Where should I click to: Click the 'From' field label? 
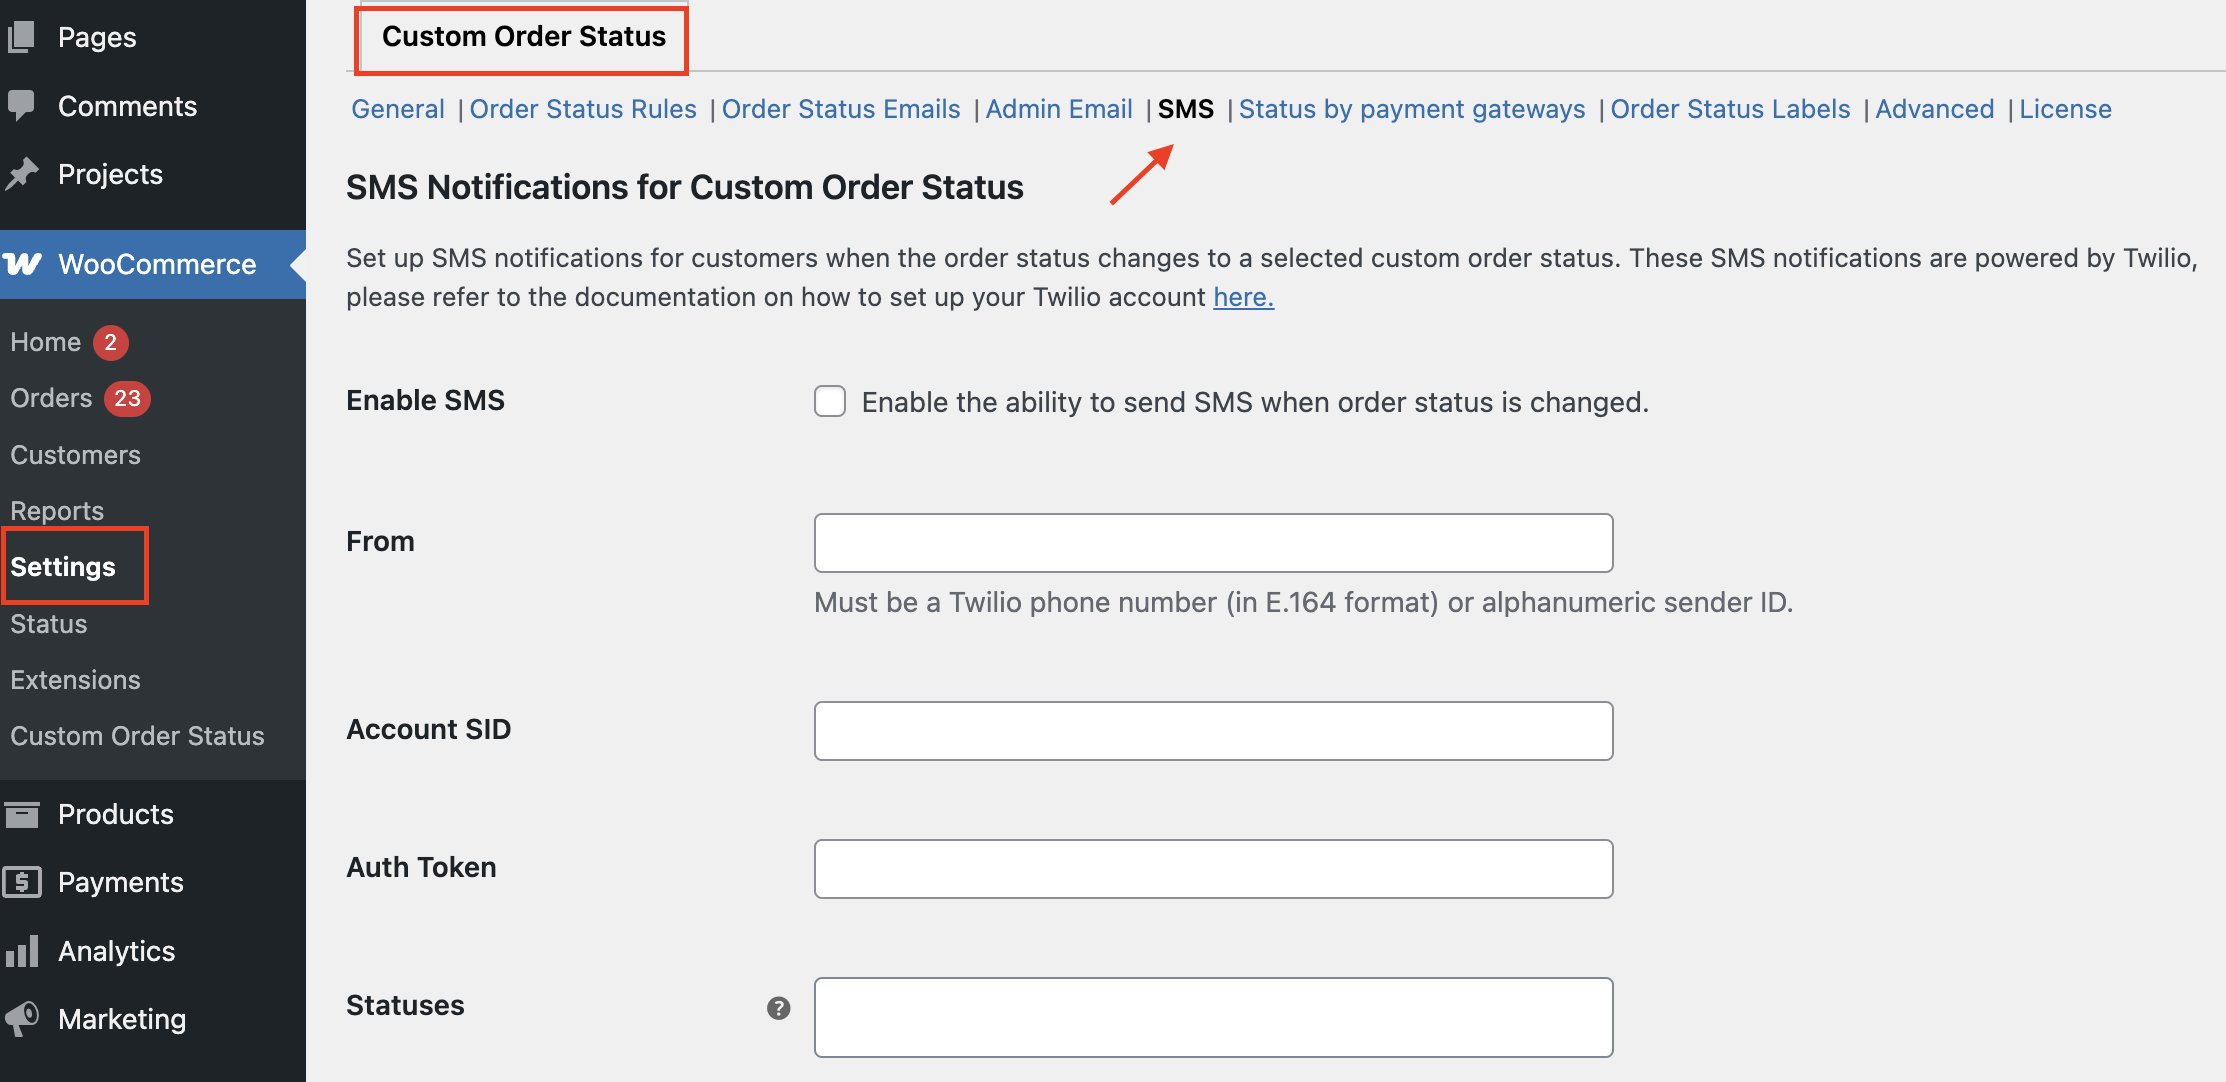click(x=380, y=541)
